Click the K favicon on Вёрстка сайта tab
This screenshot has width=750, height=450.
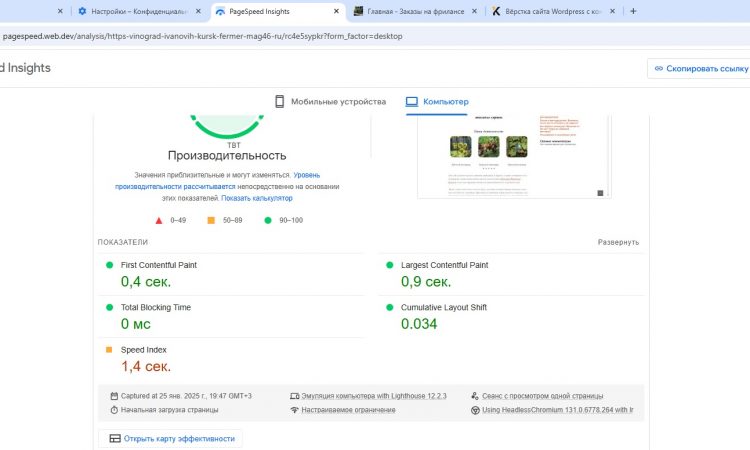[x=496, y=11]
